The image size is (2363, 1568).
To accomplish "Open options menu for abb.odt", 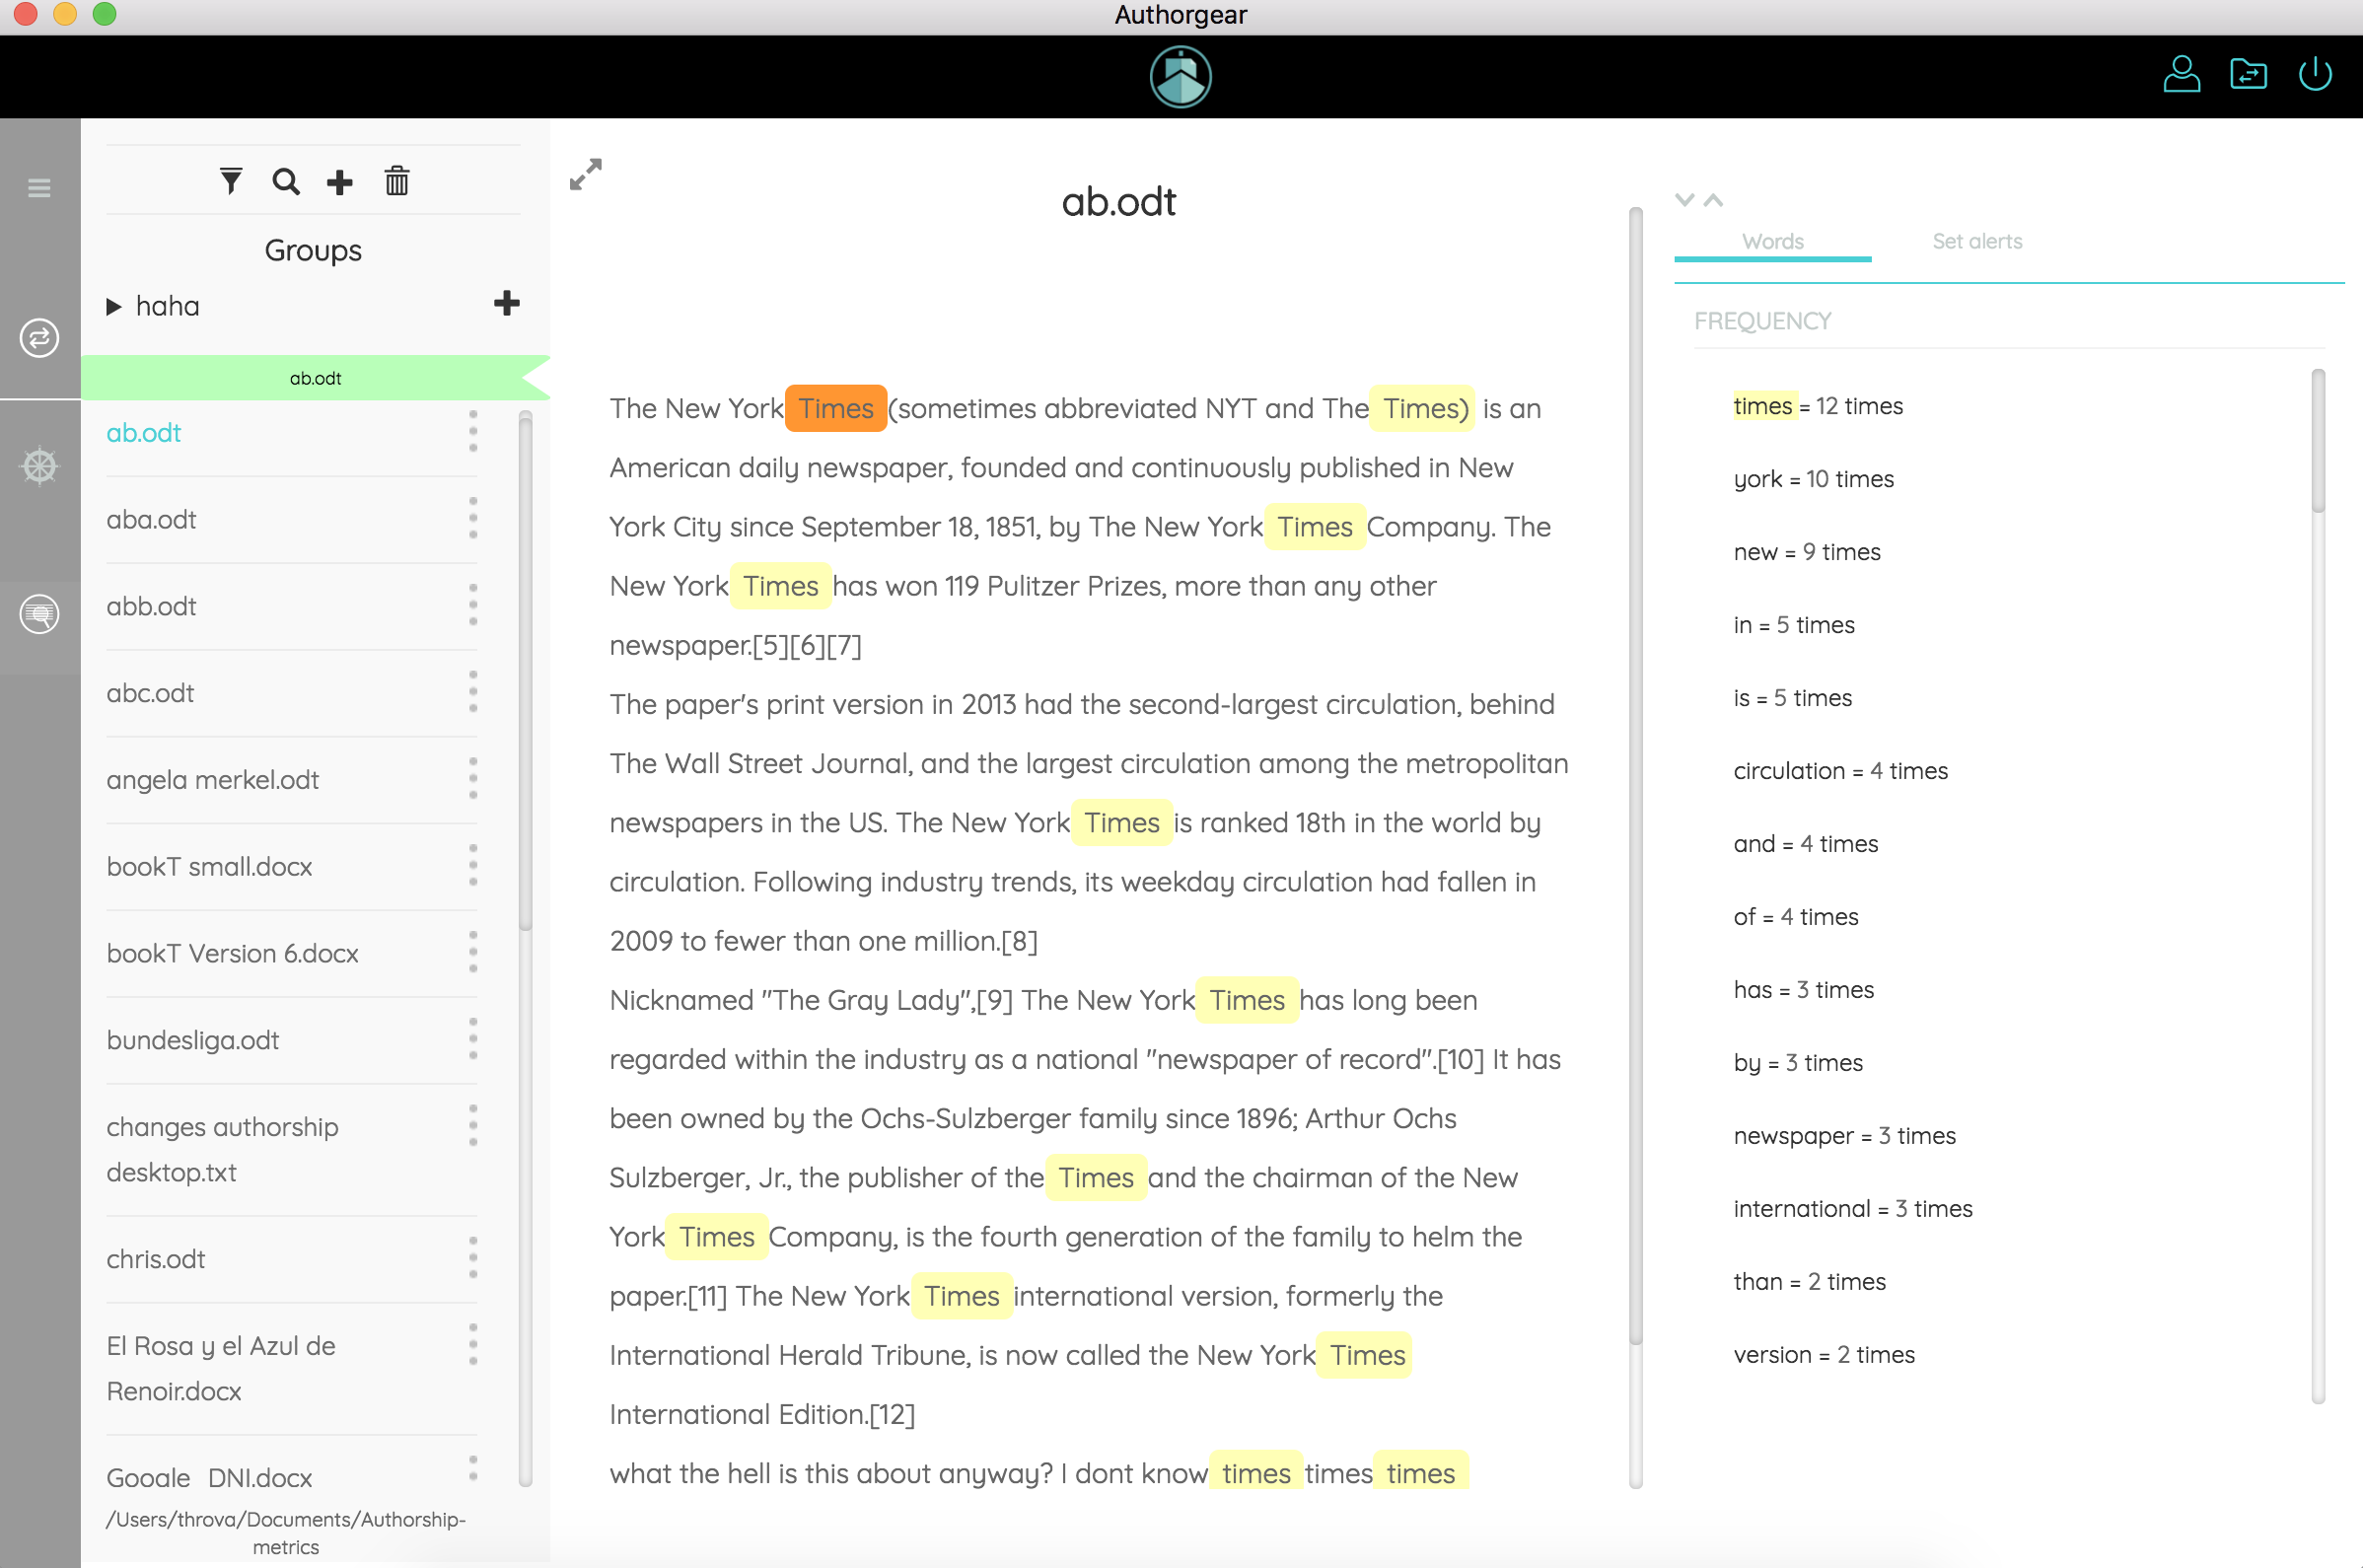I will 473,606.
